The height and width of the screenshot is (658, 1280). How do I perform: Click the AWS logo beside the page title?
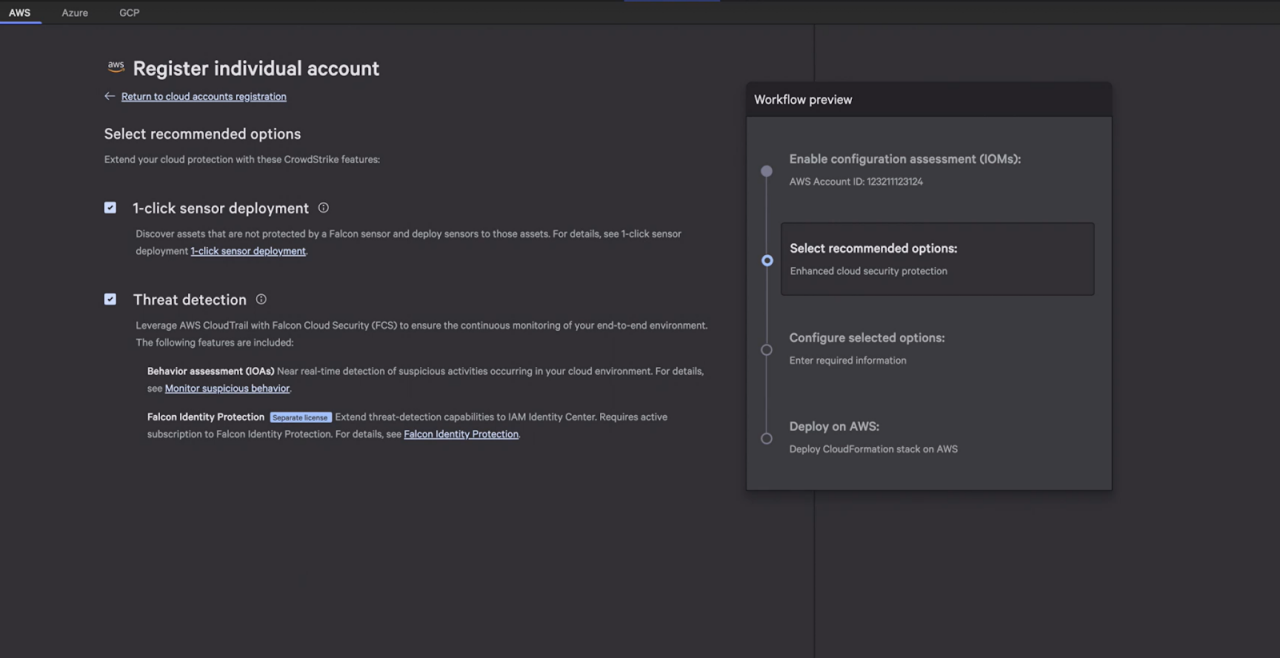coord(116,67)
